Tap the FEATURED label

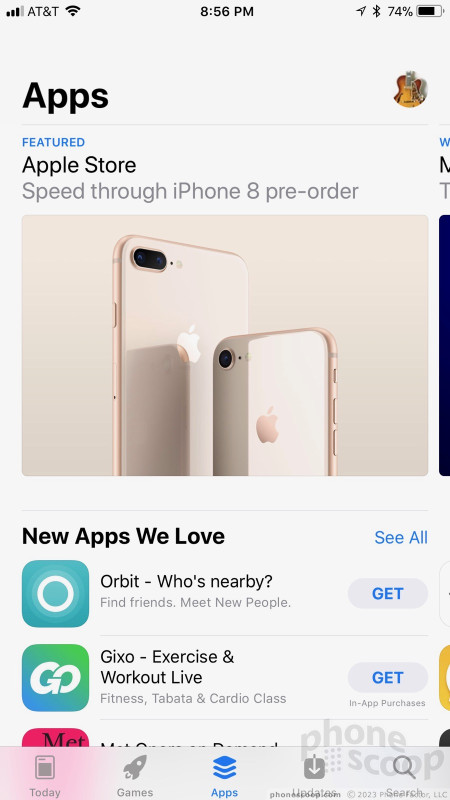tap(54, 142)
